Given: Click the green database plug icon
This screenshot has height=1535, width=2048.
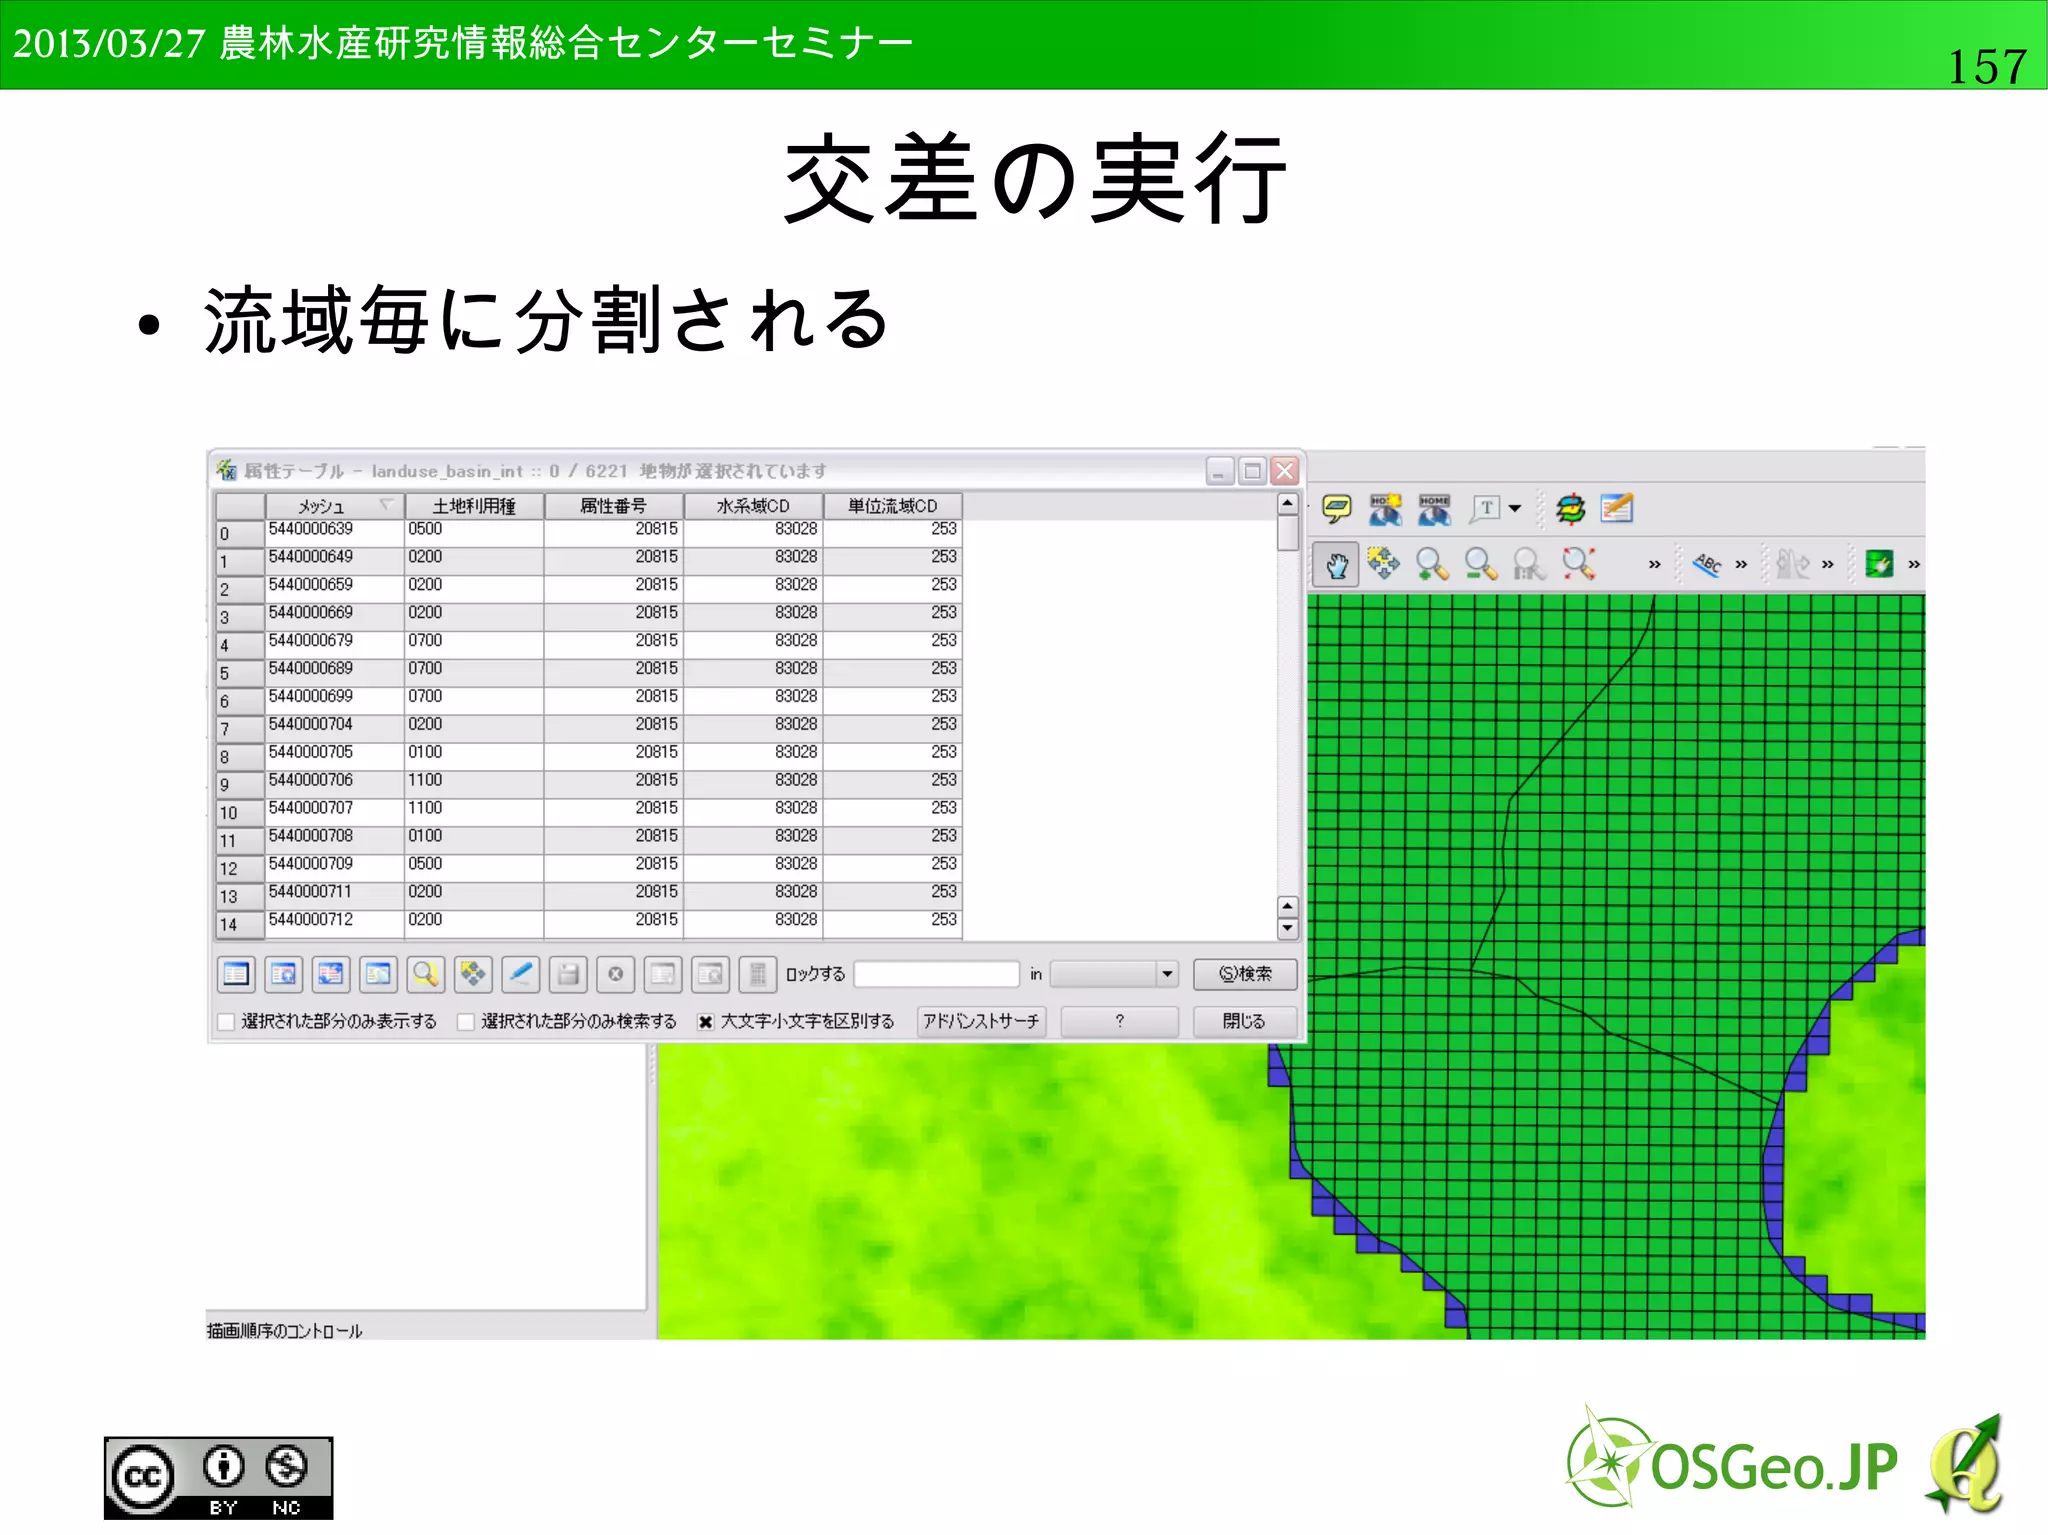Looking at the screenshot, I should click(x=1879, y=564).
